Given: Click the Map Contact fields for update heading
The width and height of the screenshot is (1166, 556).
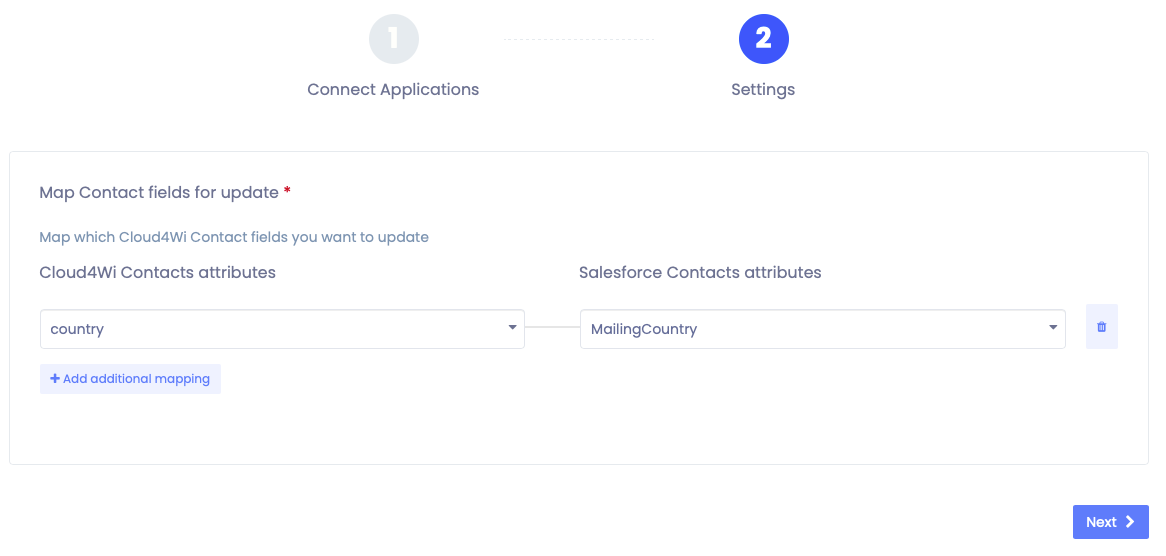Looking at the screenshot, I should (x=158, y=193).
